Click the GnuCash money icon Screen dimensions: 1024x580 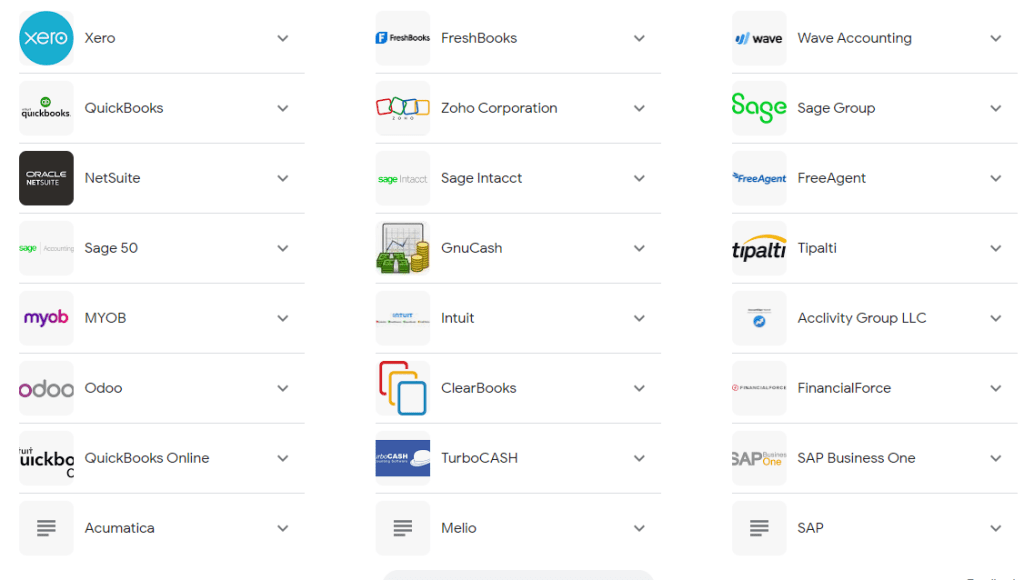point(403,248)
